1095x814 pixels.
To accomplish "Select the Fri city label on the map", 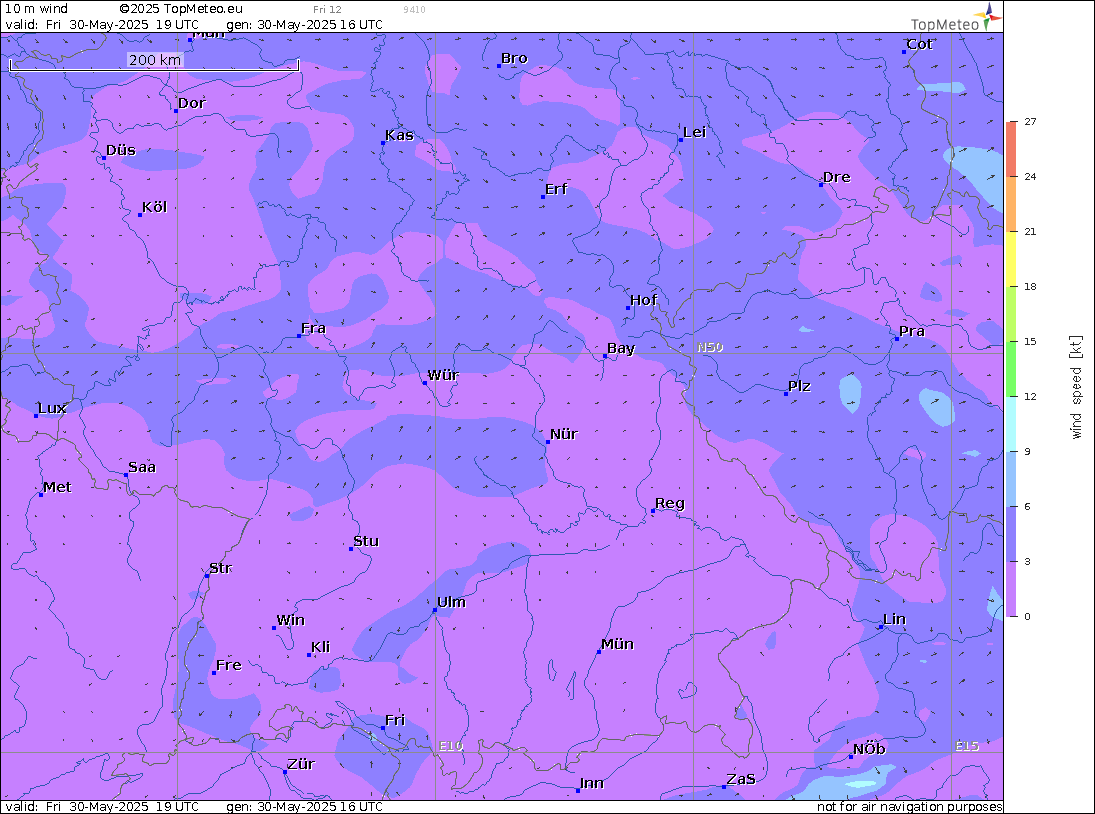I will pyautogui.click(x=395, y=720).
